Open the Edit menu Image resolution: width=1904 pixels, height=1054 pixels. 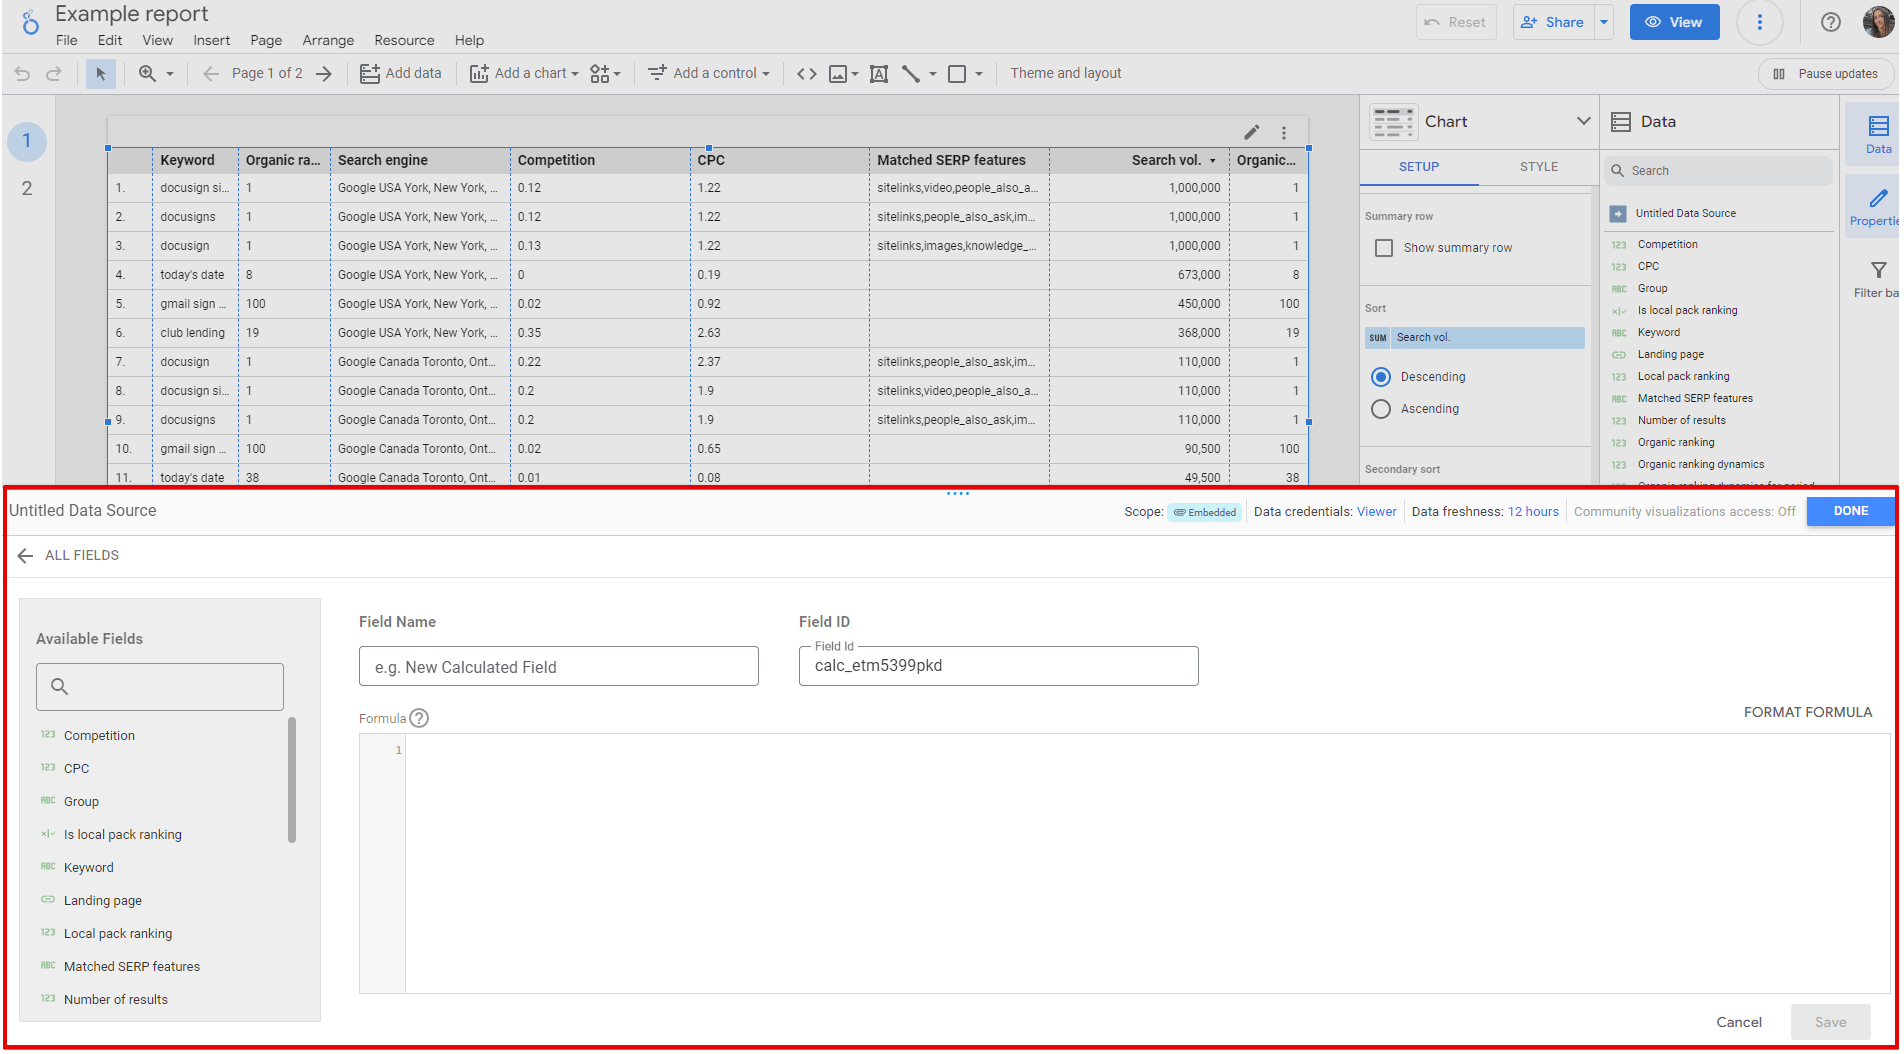110,40
